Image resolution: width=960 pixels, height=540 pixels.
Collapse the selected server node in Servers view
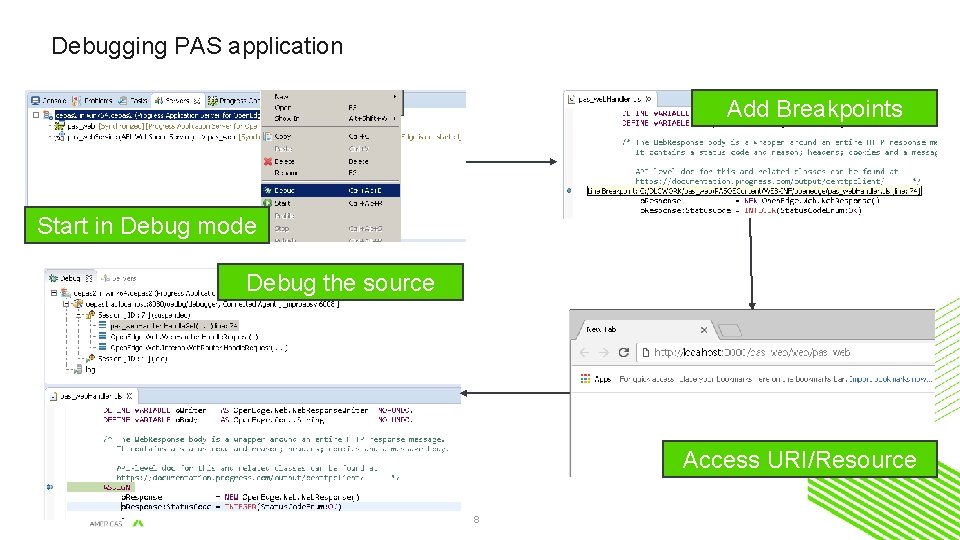pyautogui.click(x=36, y=114)
